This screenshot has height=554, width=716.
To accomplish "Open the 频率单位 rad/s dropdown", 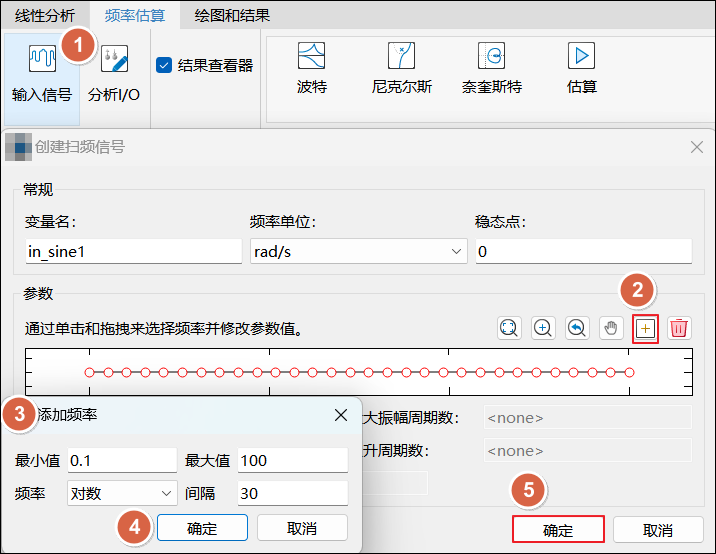I will pyautogui.click(x=358, y=251).
